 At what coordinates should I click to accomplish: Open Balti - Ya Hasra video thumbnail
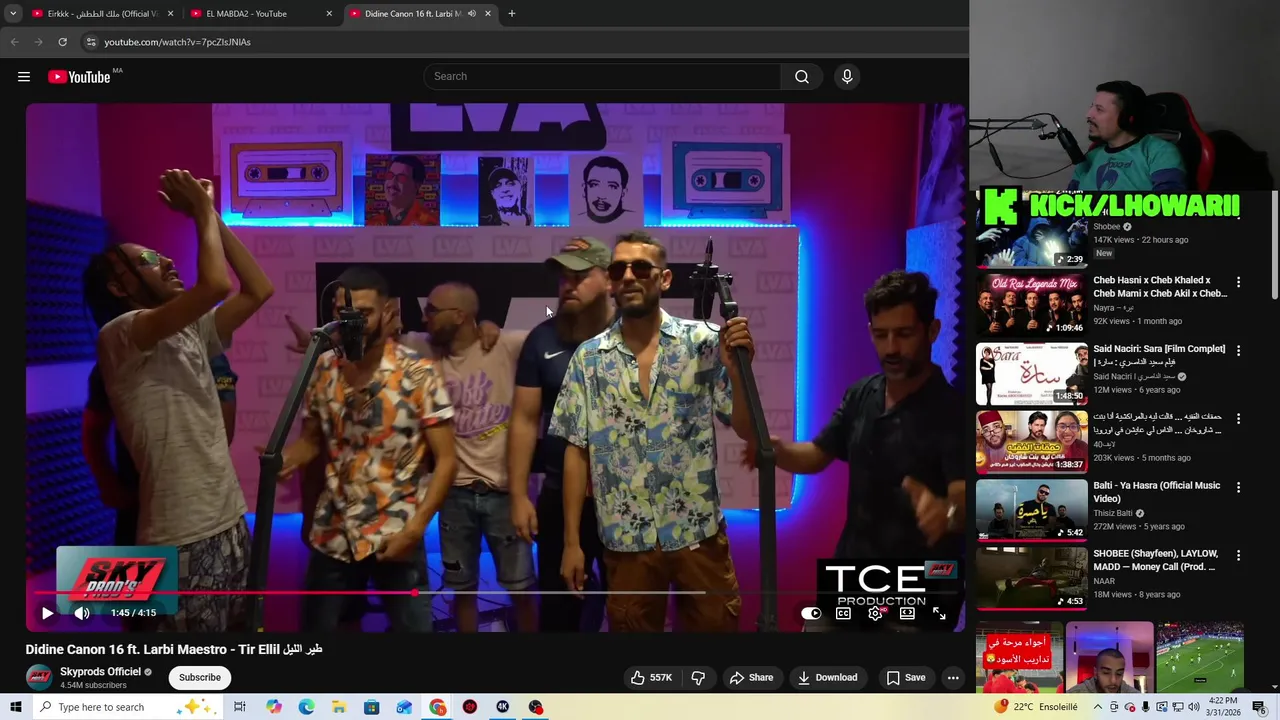pos(1031,510)
